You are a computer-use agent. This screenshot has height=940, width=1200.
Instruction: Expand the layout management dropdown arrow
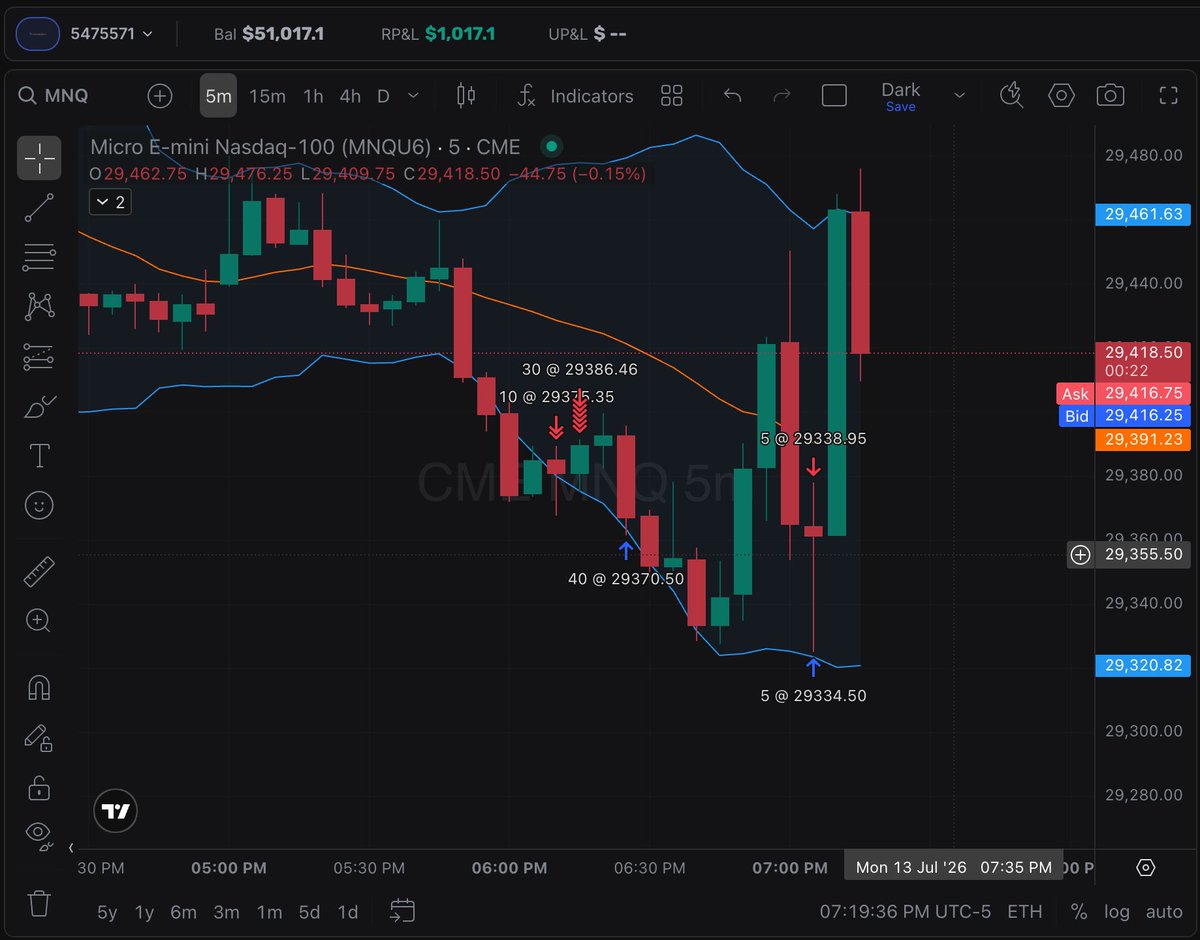click(960, 96)
